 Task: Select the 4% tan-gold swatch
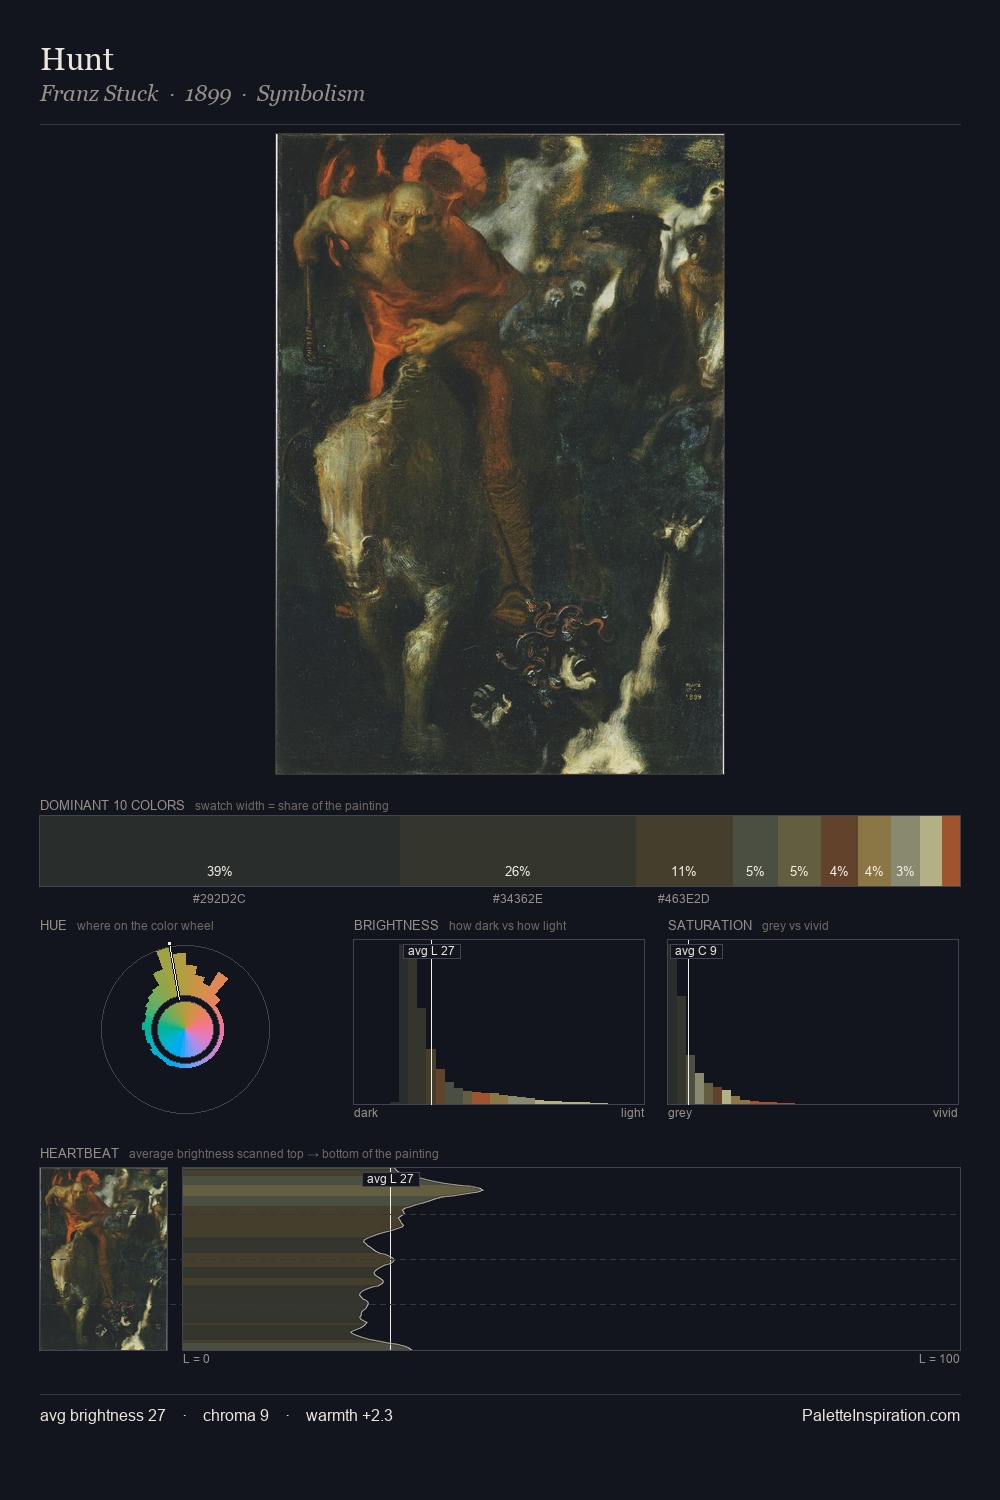[x=874, y=851]
